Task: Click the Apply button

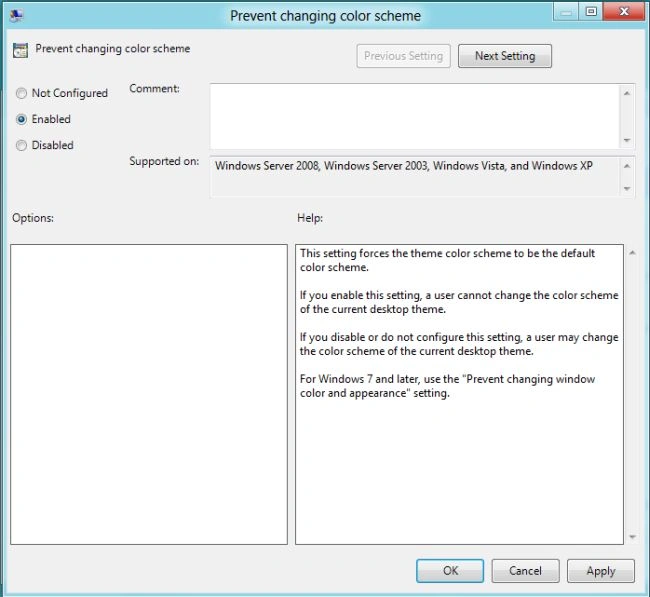Action: pyautogui.click(x=601, y=571)
